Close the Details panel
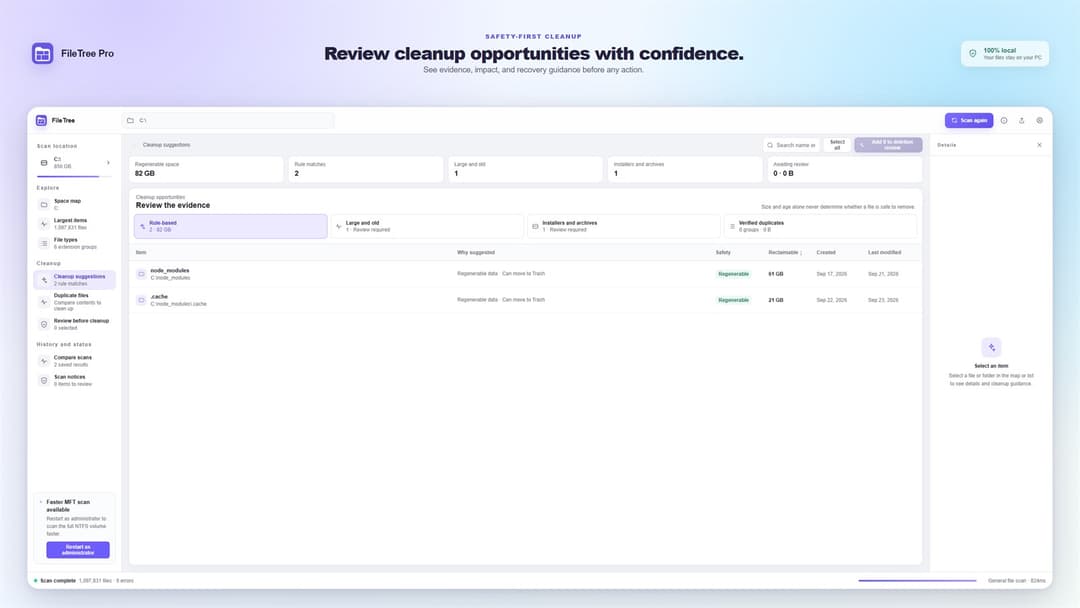The width and height of the screenshot is (1080, 608). (1039, 145)
